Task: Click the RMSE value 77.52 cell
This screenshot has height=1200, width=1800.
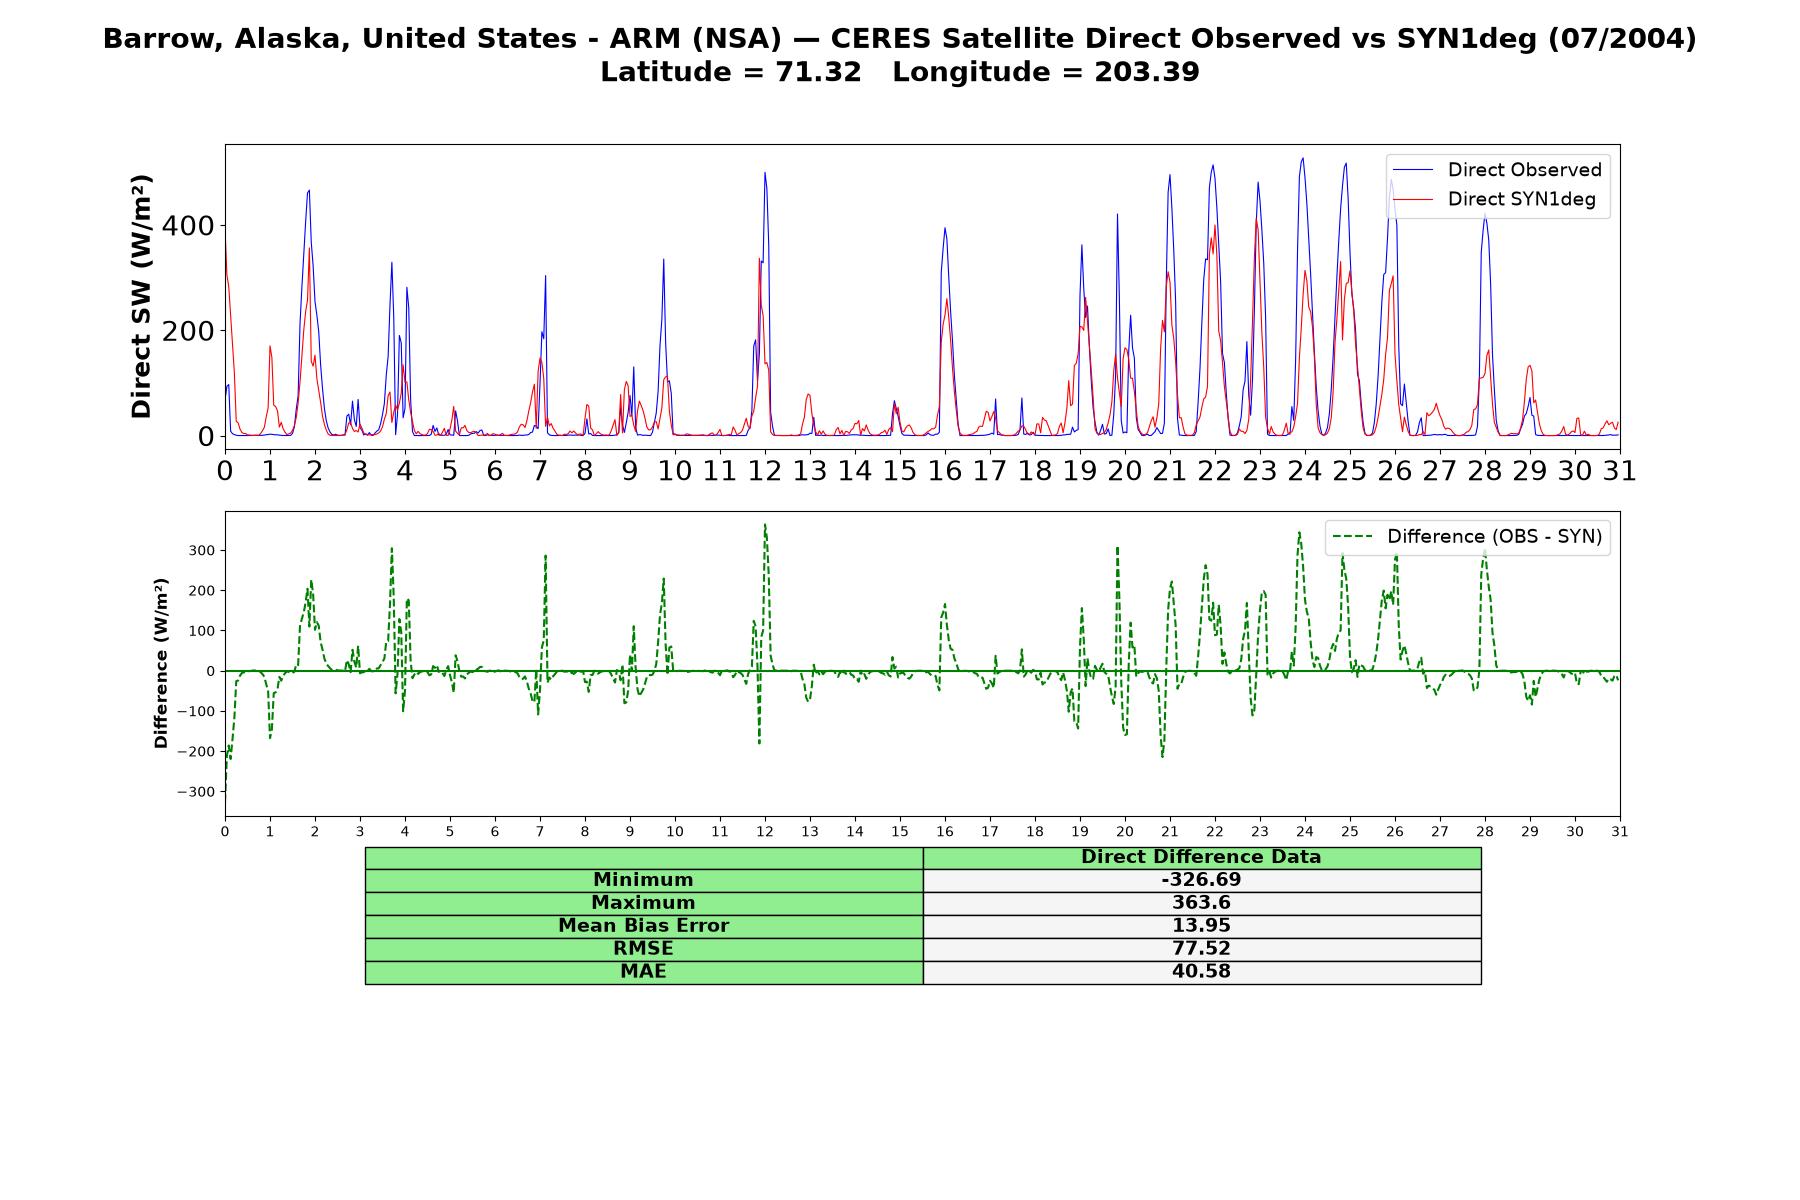Action: [x=1201, y=949]
